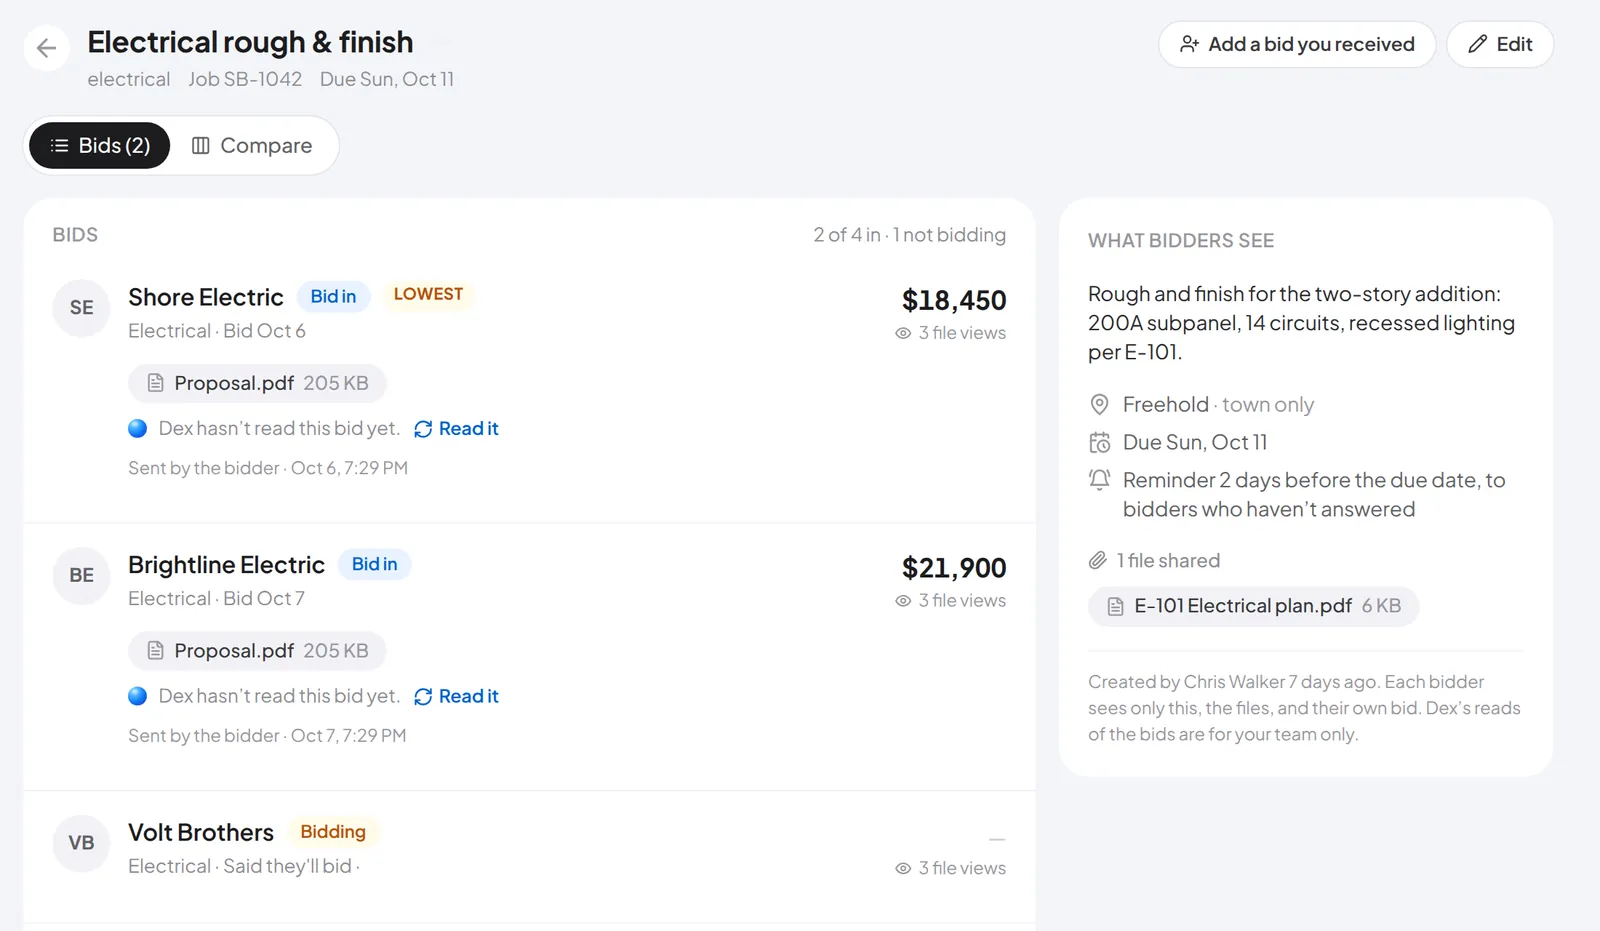
Task: Click the reminder bell icon
Action: [x=1099, y=480]
